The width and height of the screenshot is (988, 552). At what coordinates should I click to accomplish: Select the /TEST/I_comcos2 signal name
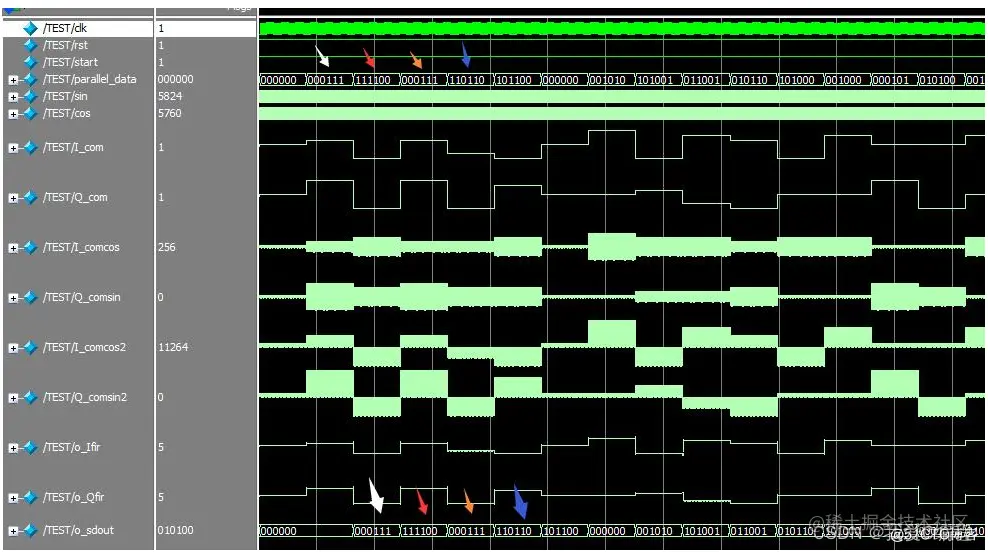pyautogui.click(x=84, y=347)
